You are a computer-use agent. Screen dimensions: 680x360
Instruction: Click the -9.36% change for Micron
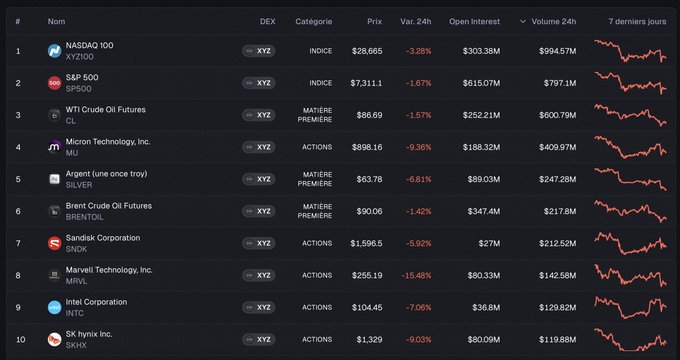pyautogui.click(x=418, y=147)
